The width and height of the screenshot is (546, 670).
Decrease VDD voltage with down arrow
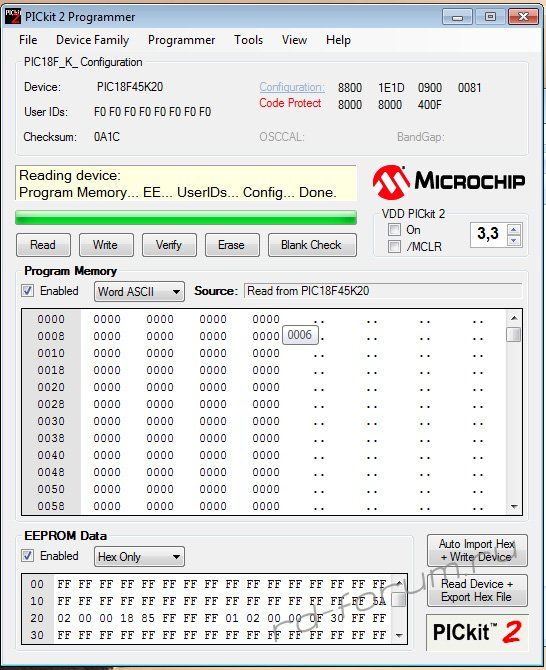click(x=514, y=241)
